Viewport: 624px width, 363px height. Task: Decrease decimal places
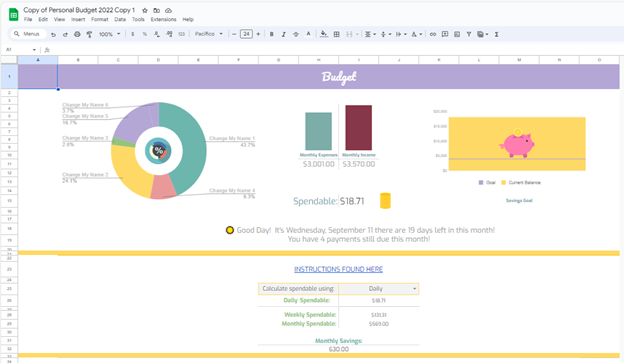(x=157, y=34)
